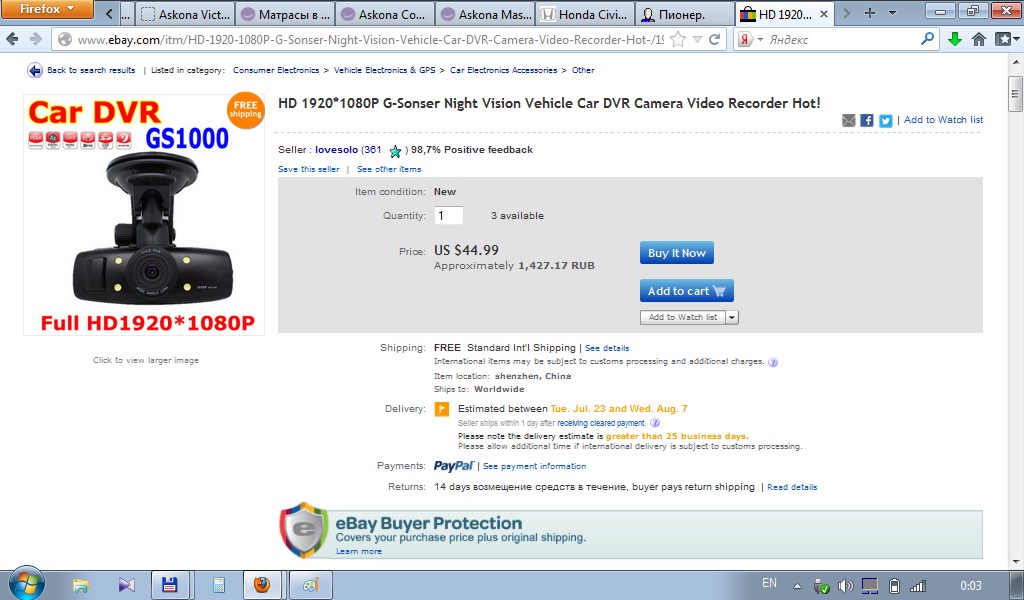Screen dimensions: 1024x600
Task: Click the EN language indicator in taskbar
Action: [769, 583]
